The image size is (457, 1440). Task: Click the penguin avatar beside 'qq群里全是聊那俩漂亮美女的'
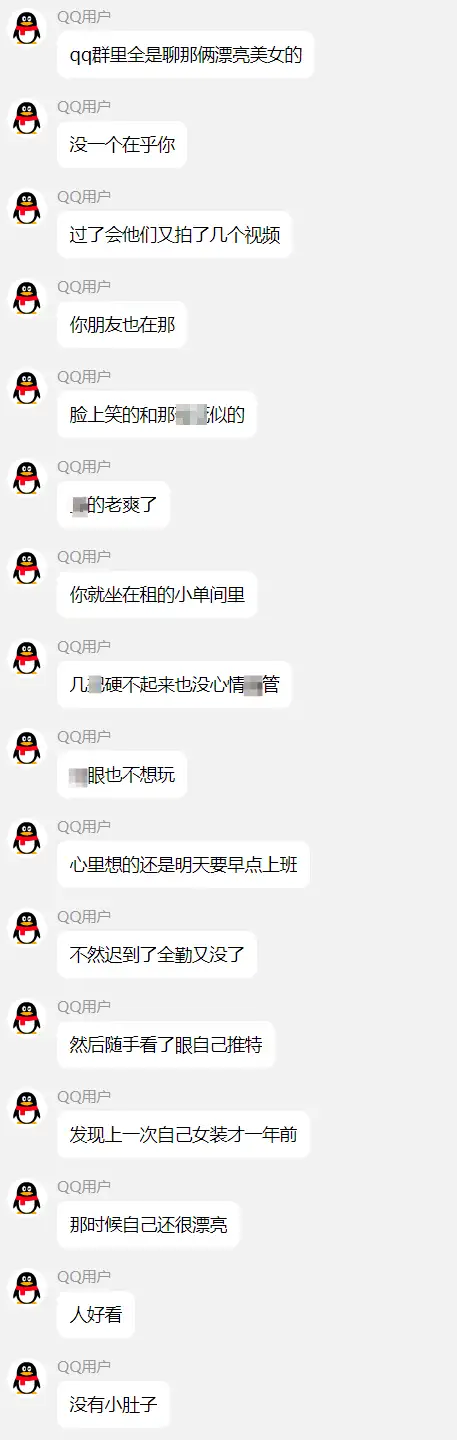(x=27, y=28)
